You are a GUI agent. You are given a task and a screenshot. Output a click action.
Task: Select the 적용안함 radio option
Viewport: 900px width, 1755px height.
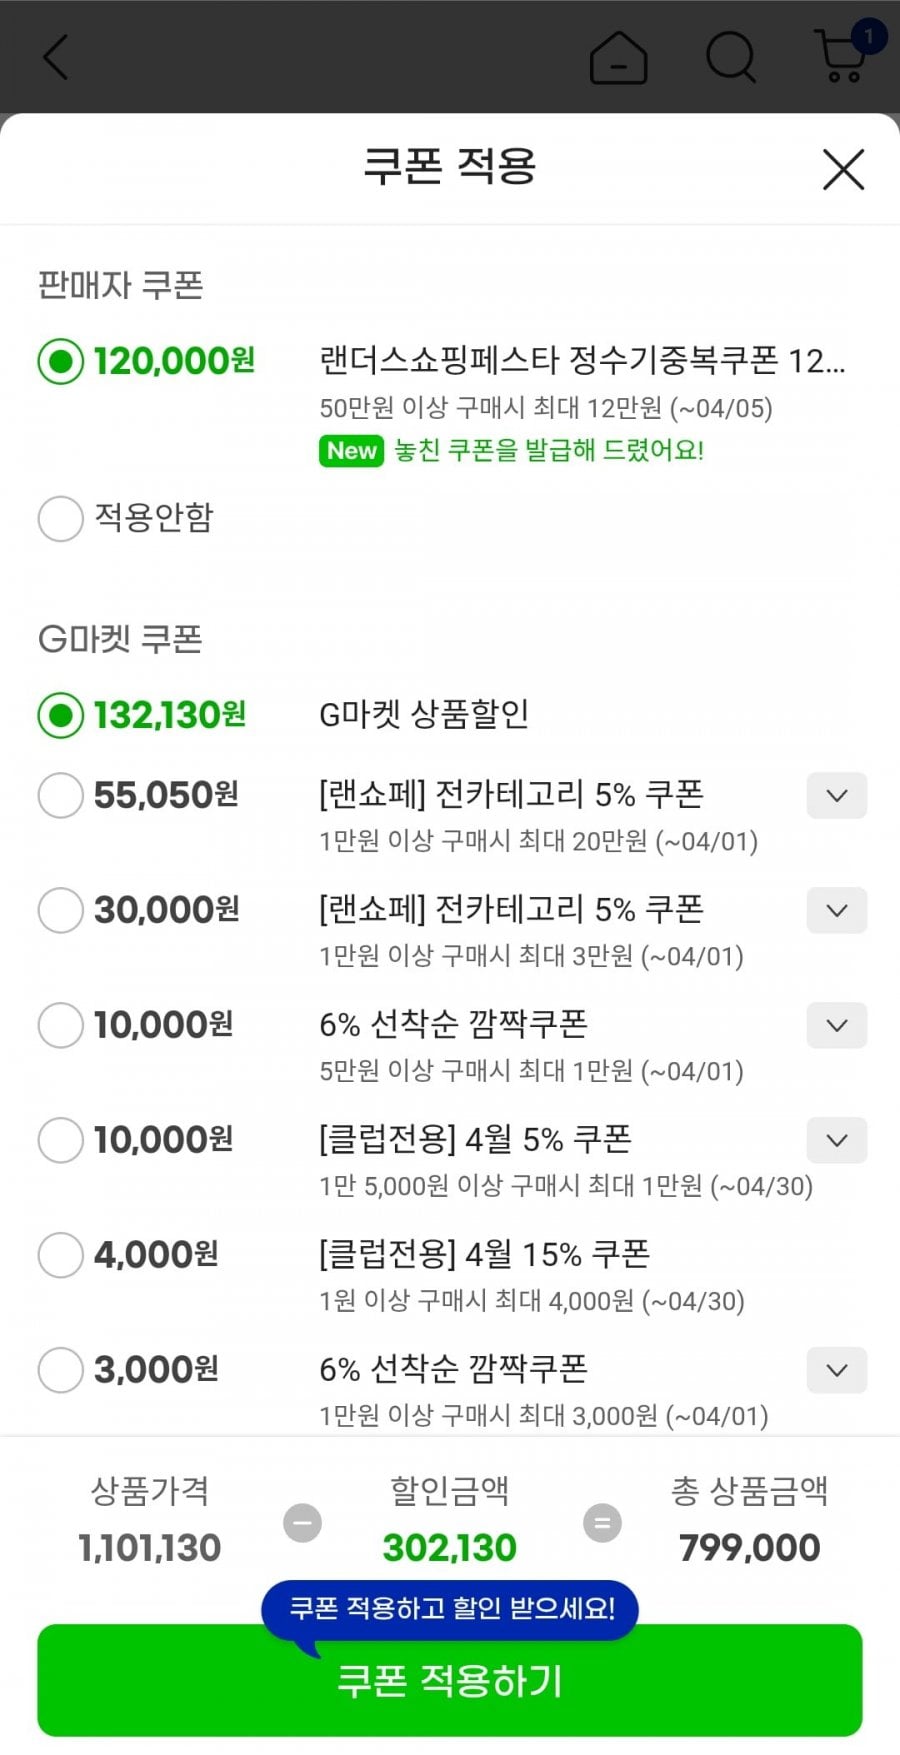click(60, 518)
